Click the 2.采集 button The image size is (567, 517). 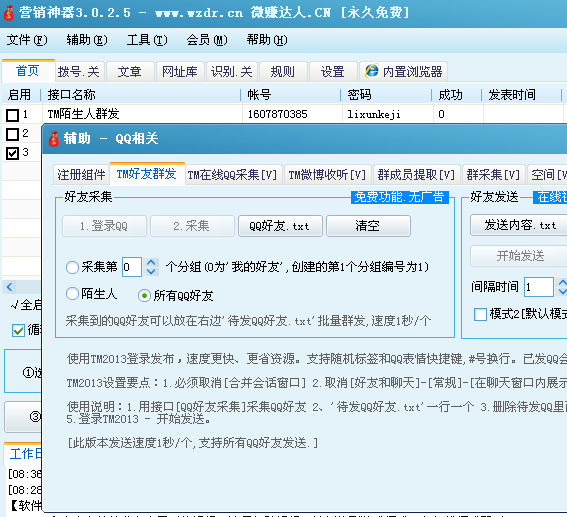(x=192, y=226)
